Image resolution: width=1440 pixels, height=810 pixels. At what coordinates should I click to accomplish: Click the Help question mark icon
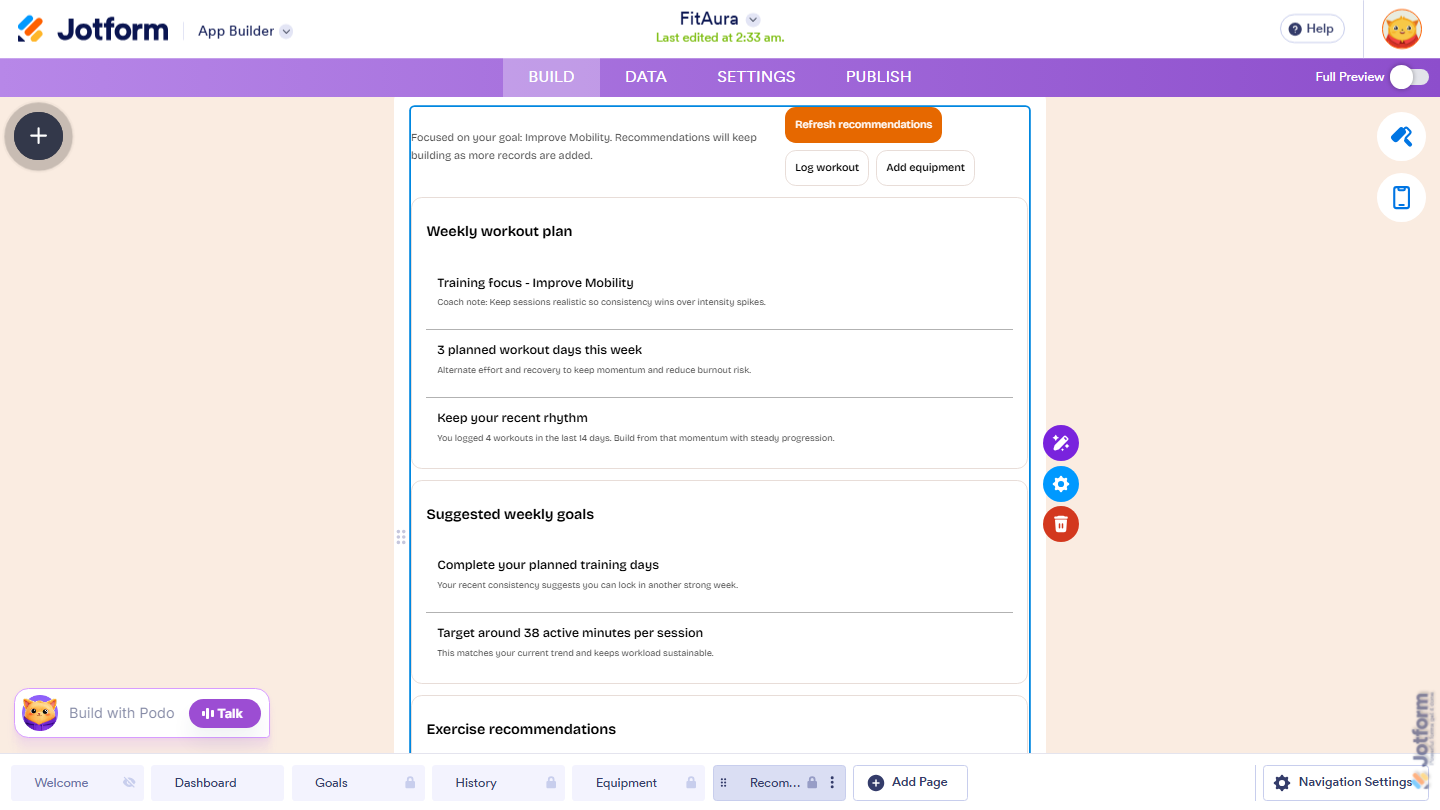pos(1295,29)
